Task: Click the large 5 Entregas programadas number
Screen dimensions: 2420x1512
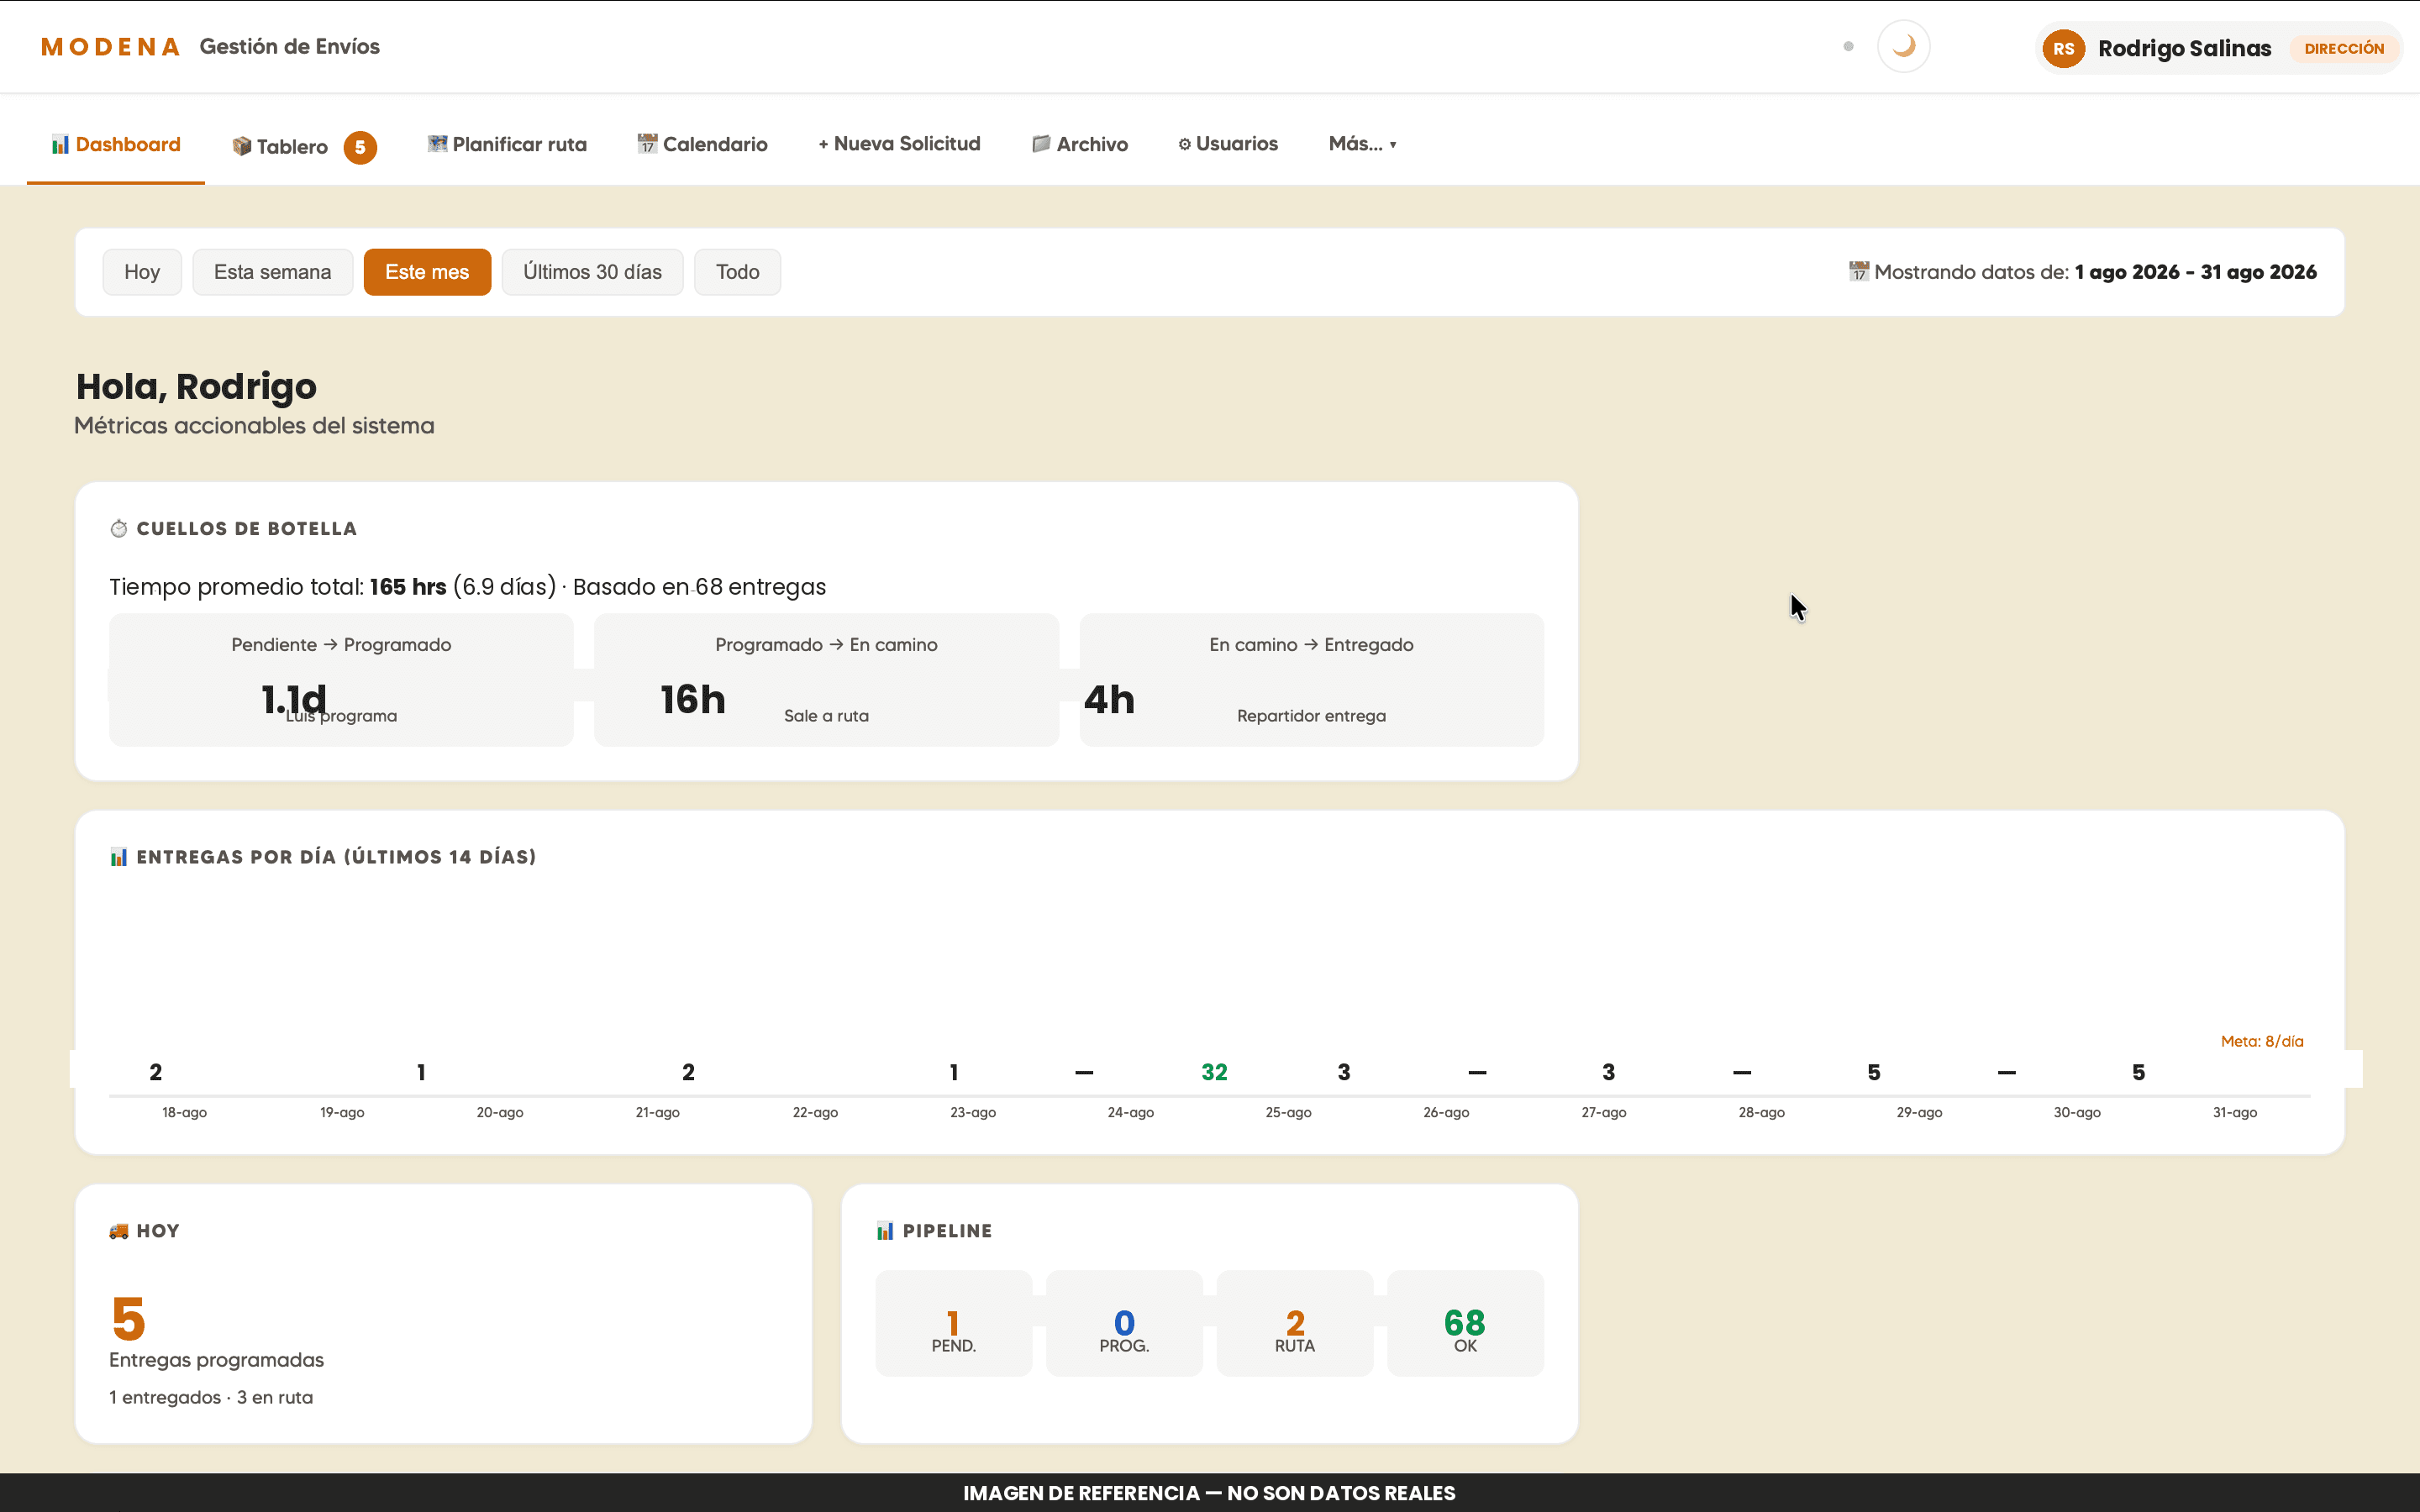Action: [128, 1319]
